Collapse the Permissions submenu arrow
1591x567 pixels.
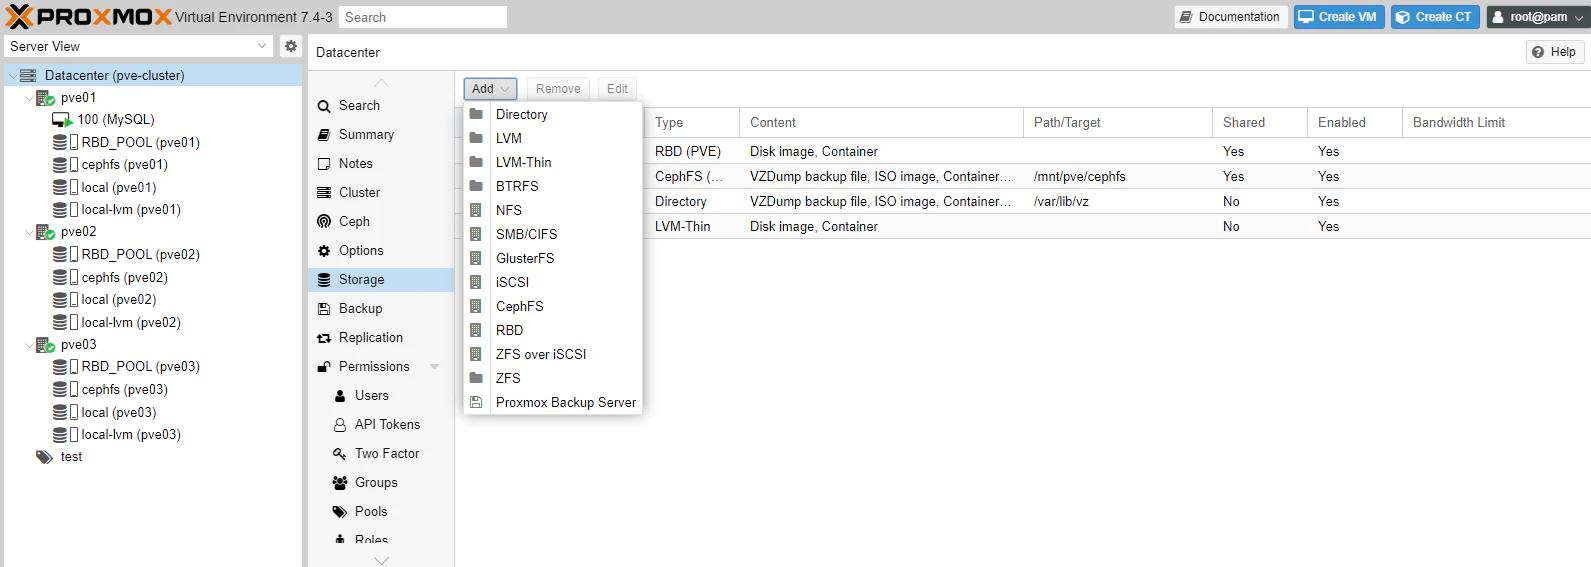[435, 367]
